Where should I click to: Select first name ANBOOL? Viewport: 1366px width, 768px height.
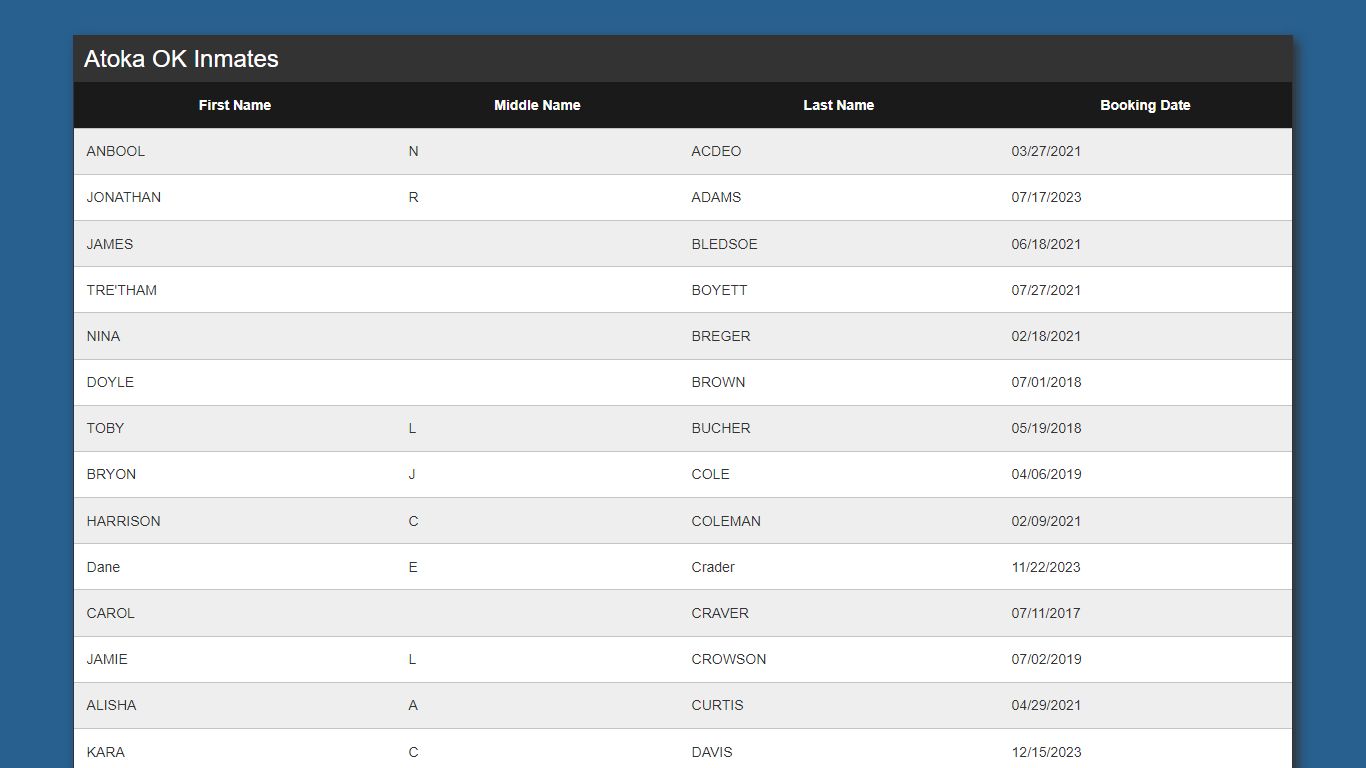pos(116,151)
